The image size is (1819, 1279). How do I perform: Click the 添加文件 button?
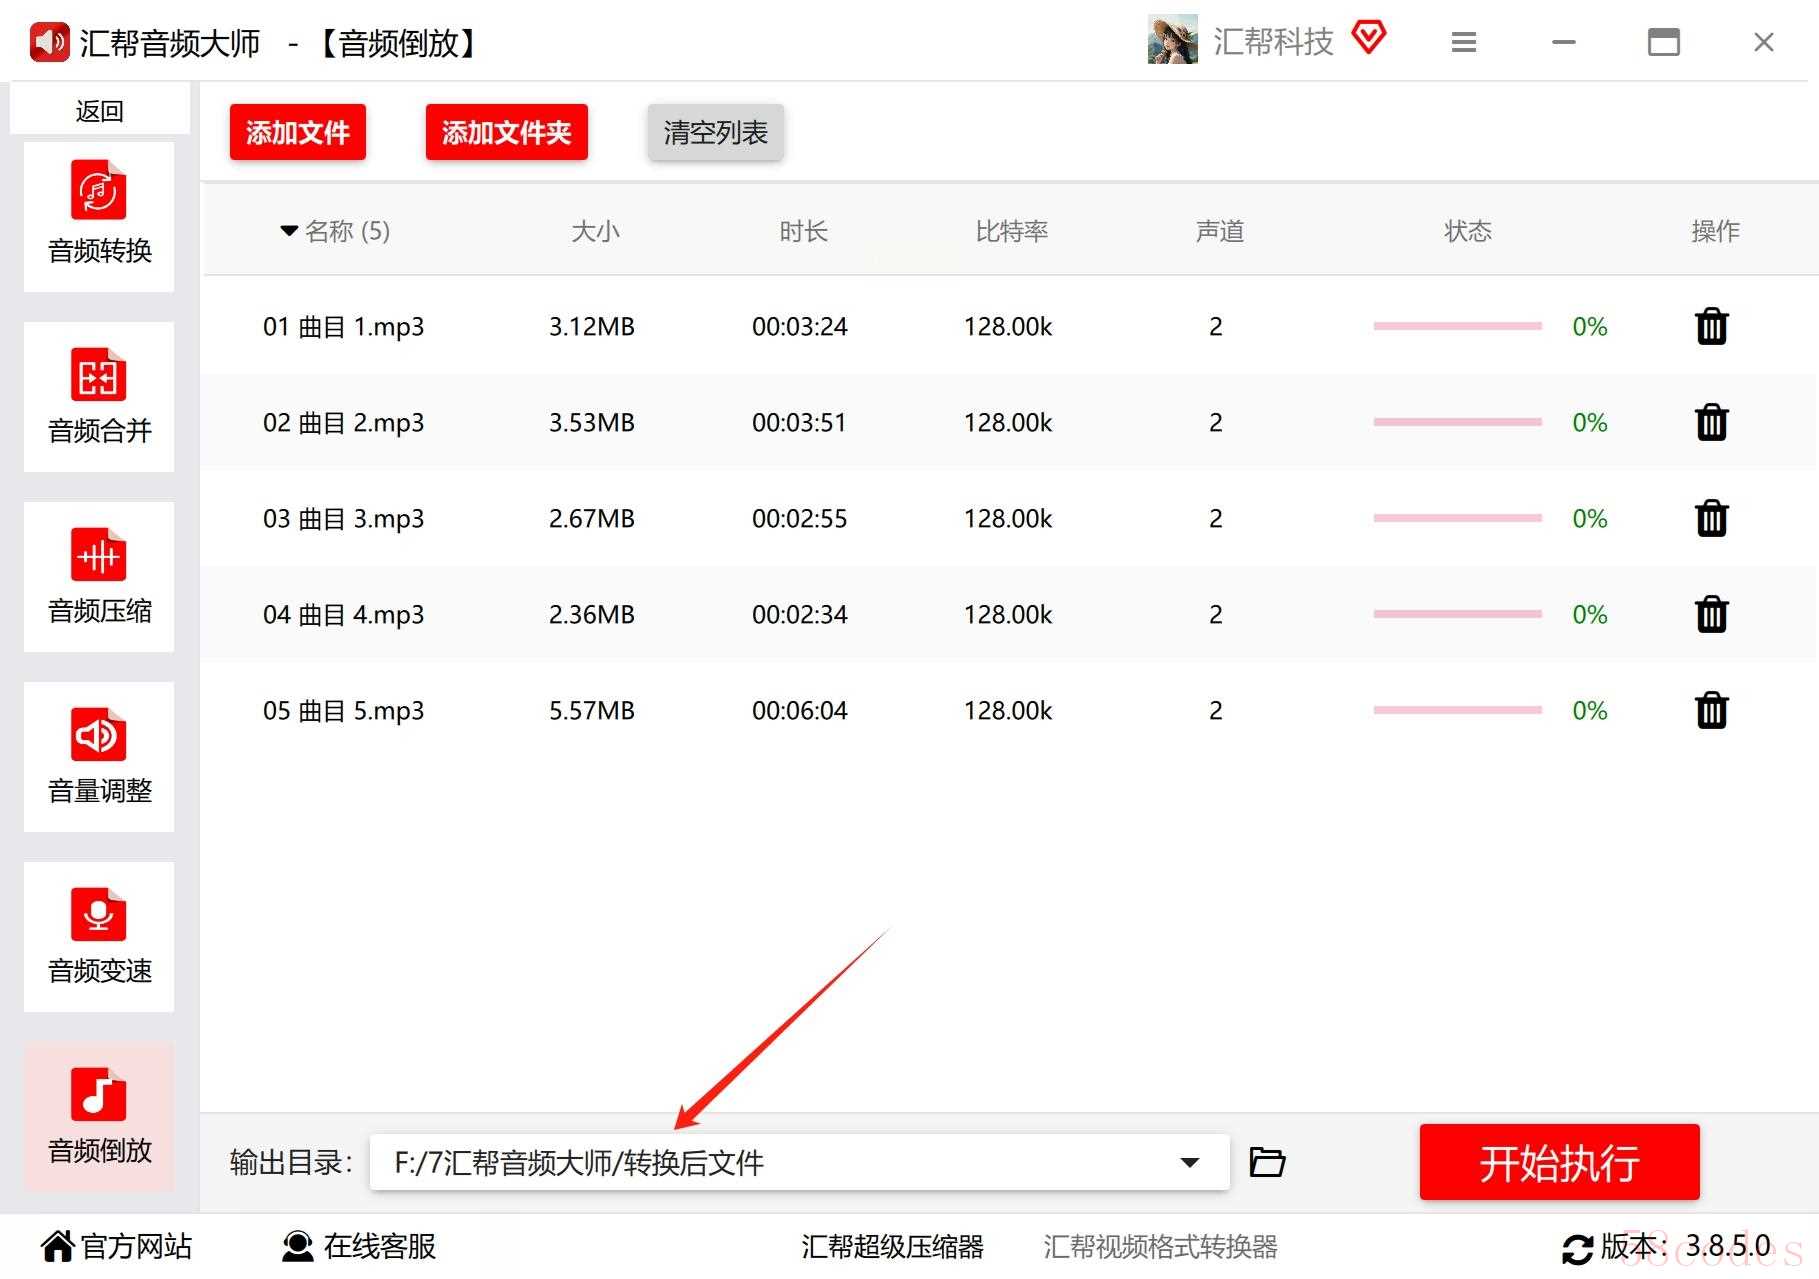pos(297,132)
